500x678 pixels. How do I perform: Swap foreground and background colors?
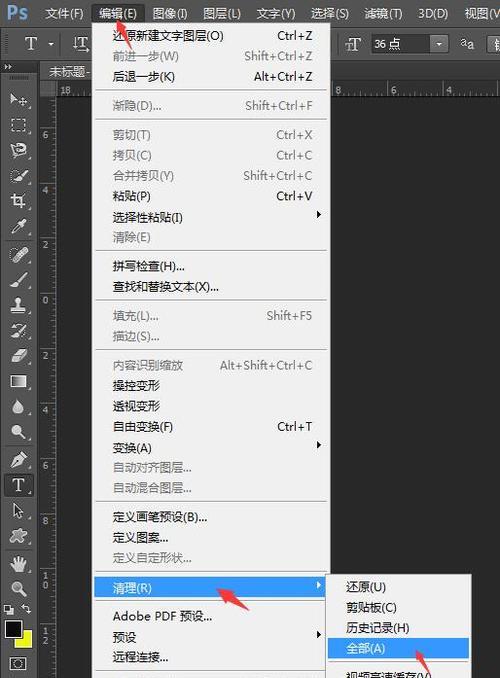(26, 609)
